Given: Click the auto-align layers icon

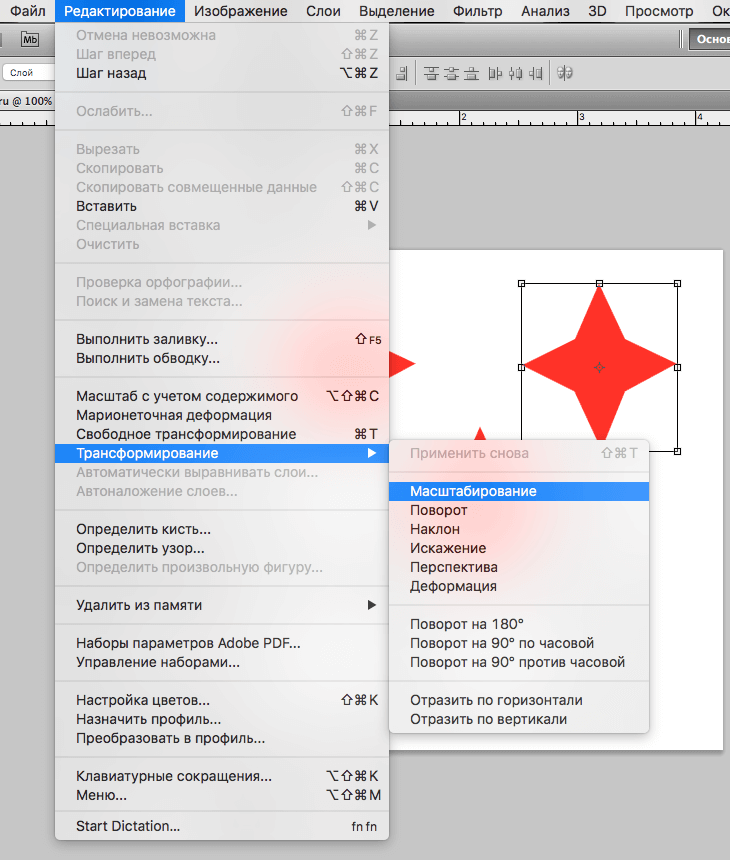Looking at the screenshot, I should tap(565, 73).
